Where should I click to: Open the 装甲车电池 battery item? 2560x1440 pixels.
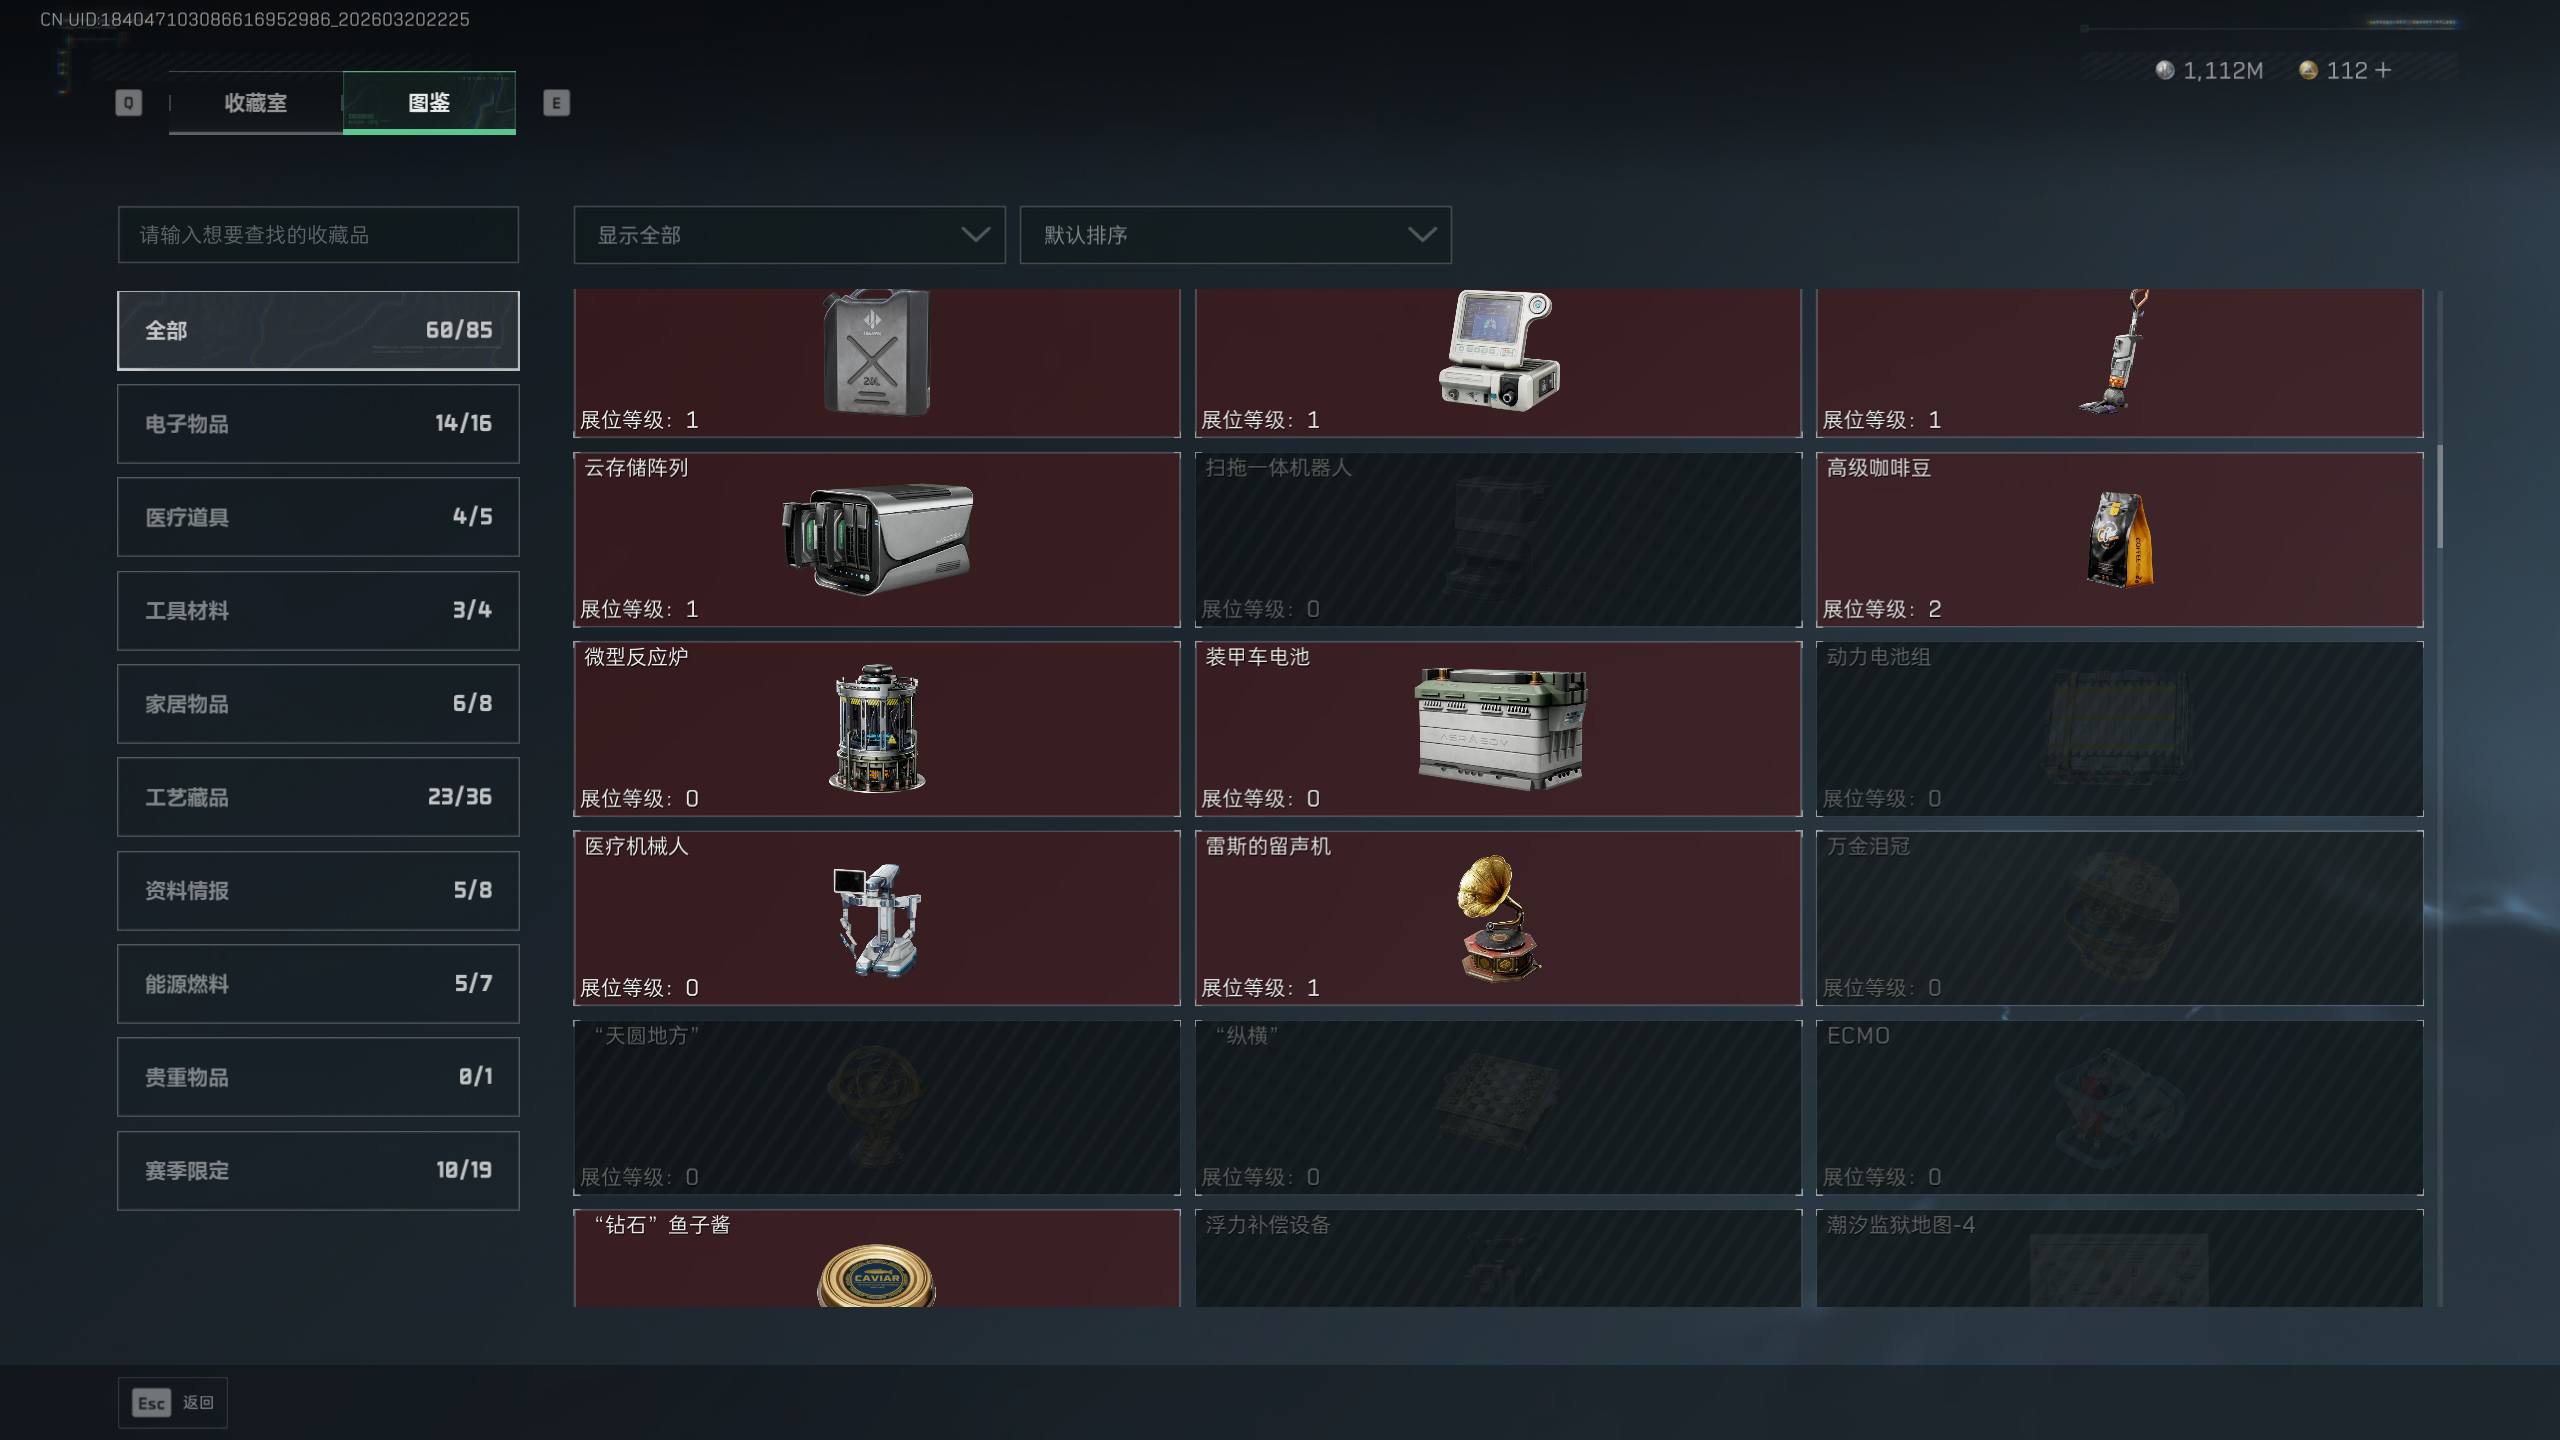(1498, 728)
